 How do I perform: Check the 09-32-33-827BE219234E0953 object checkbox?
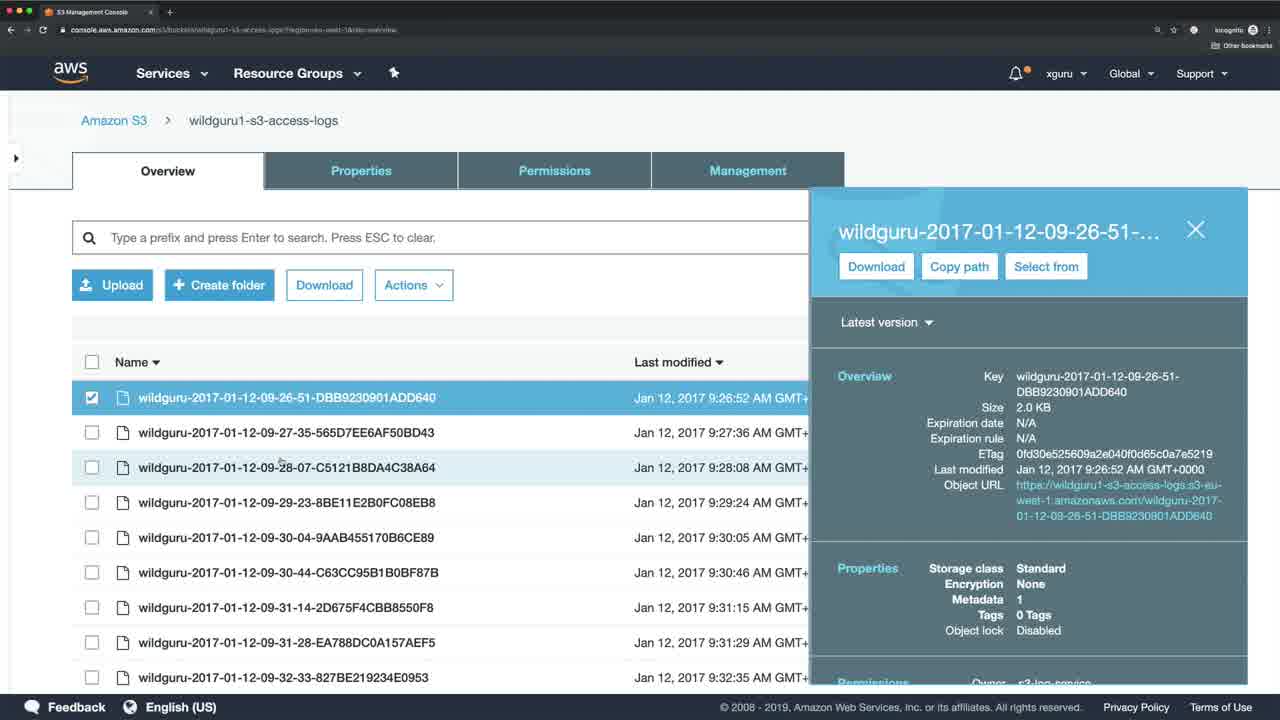92,678
